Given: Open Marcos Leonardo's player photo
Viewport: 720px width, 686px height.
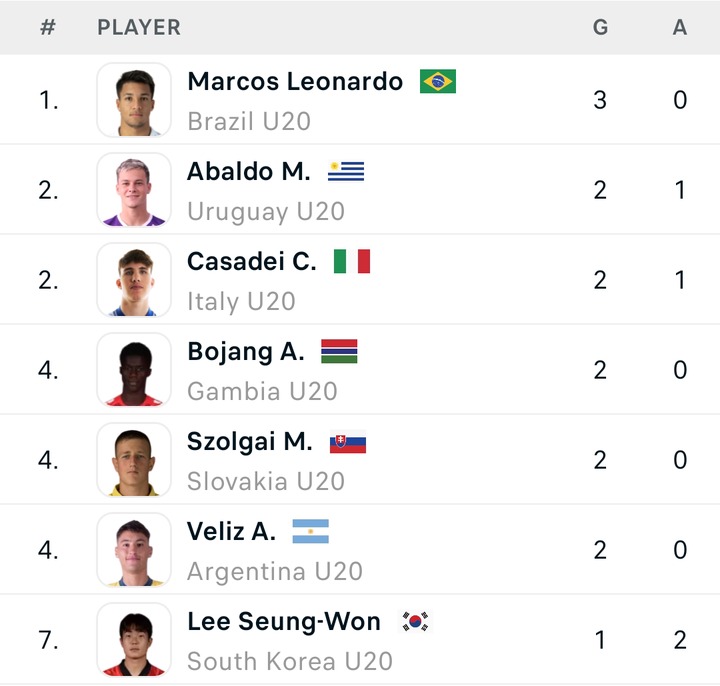Looking at the screenshot, I should pos(134,100).
